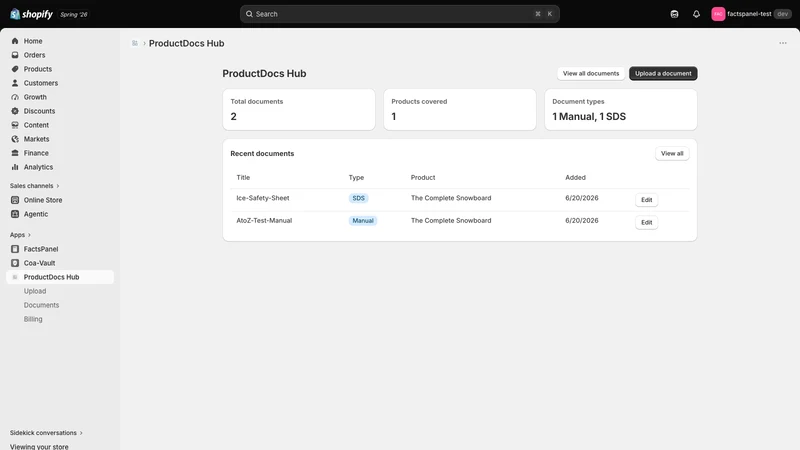Click The Complete Snowboard in SDS row
The height and width of the screenshot is (450, 800).
pyautogui.click(x=451, y=198)
